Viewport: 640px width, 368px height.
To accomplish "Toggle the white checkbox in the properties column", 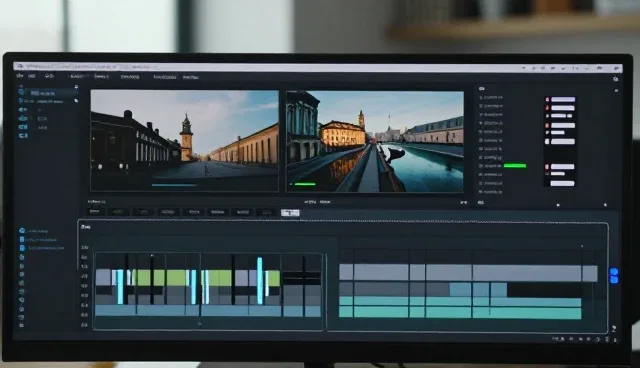I will click(x=547, y=142).
